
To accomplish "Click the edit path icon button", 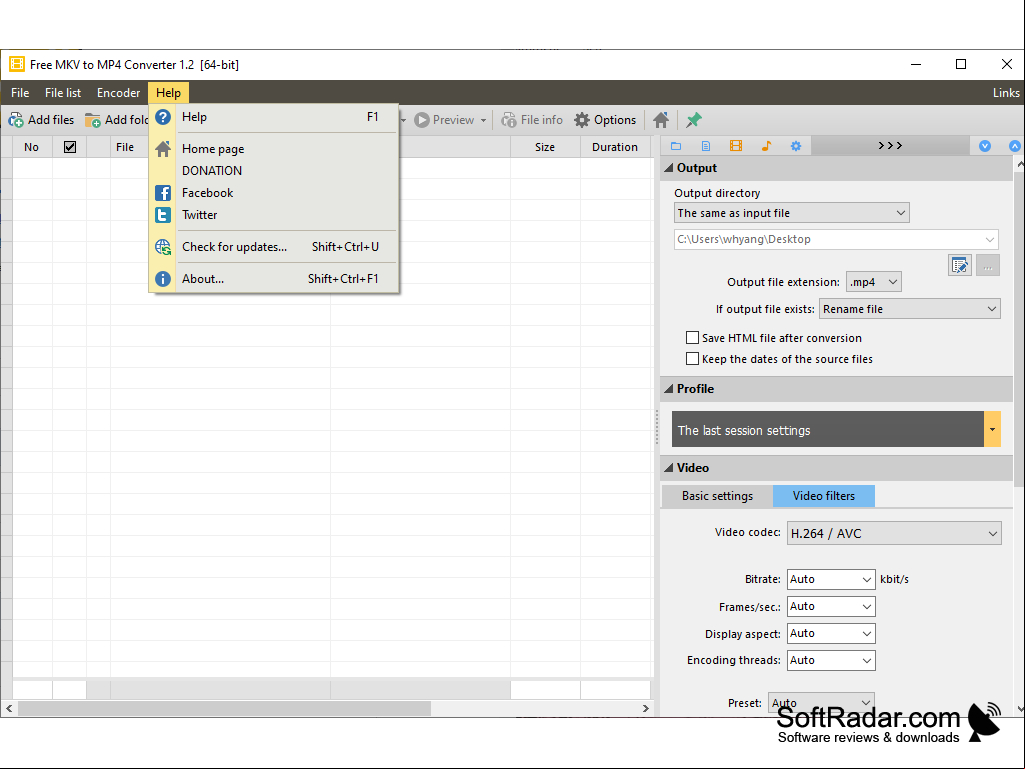I will tap(959, 265).
